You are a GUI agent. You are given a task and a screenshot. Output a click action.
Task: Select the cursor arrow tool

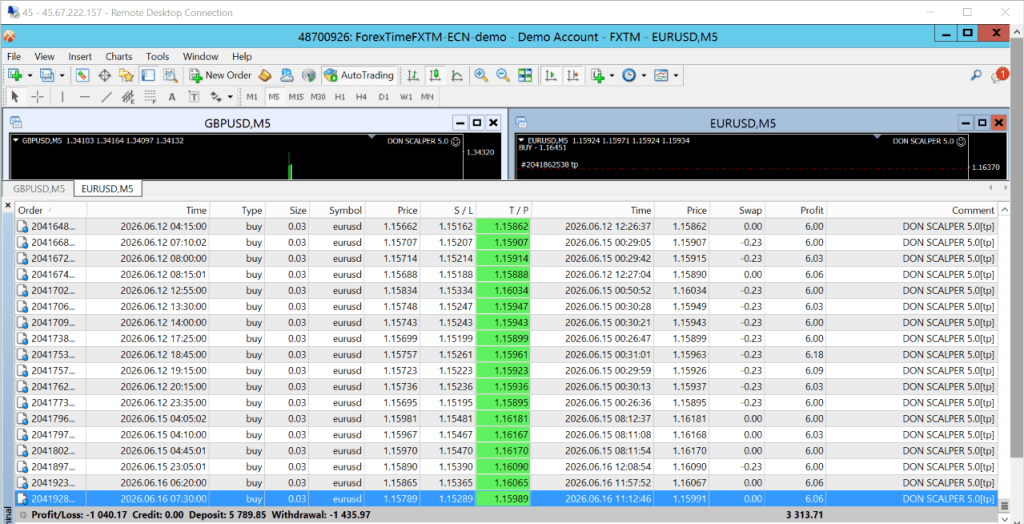tap(16, 97)
